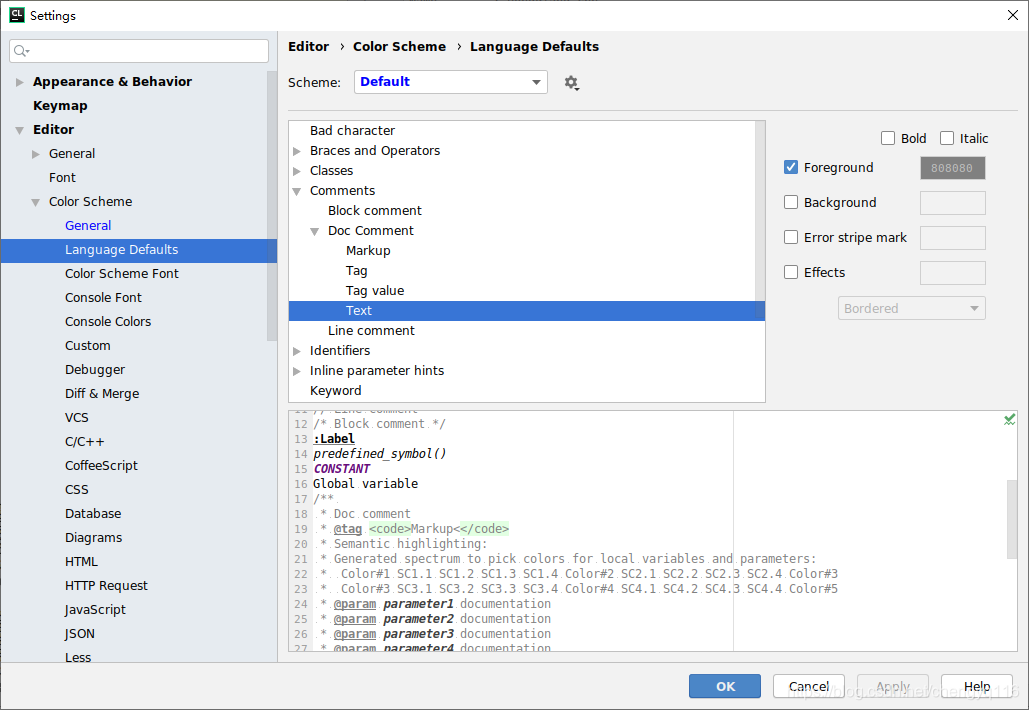Expand Inline parameter hints group
The width and height of the screenshot is (1029, 710).
click(297, 371)
